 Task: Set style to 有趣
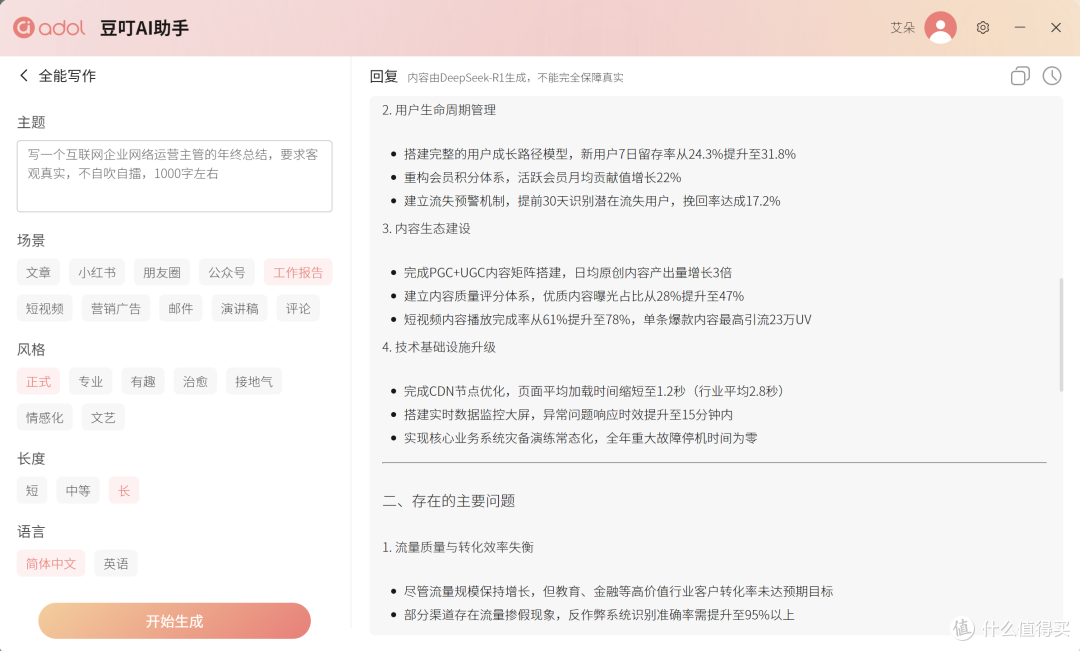click(x=143, y=381)
